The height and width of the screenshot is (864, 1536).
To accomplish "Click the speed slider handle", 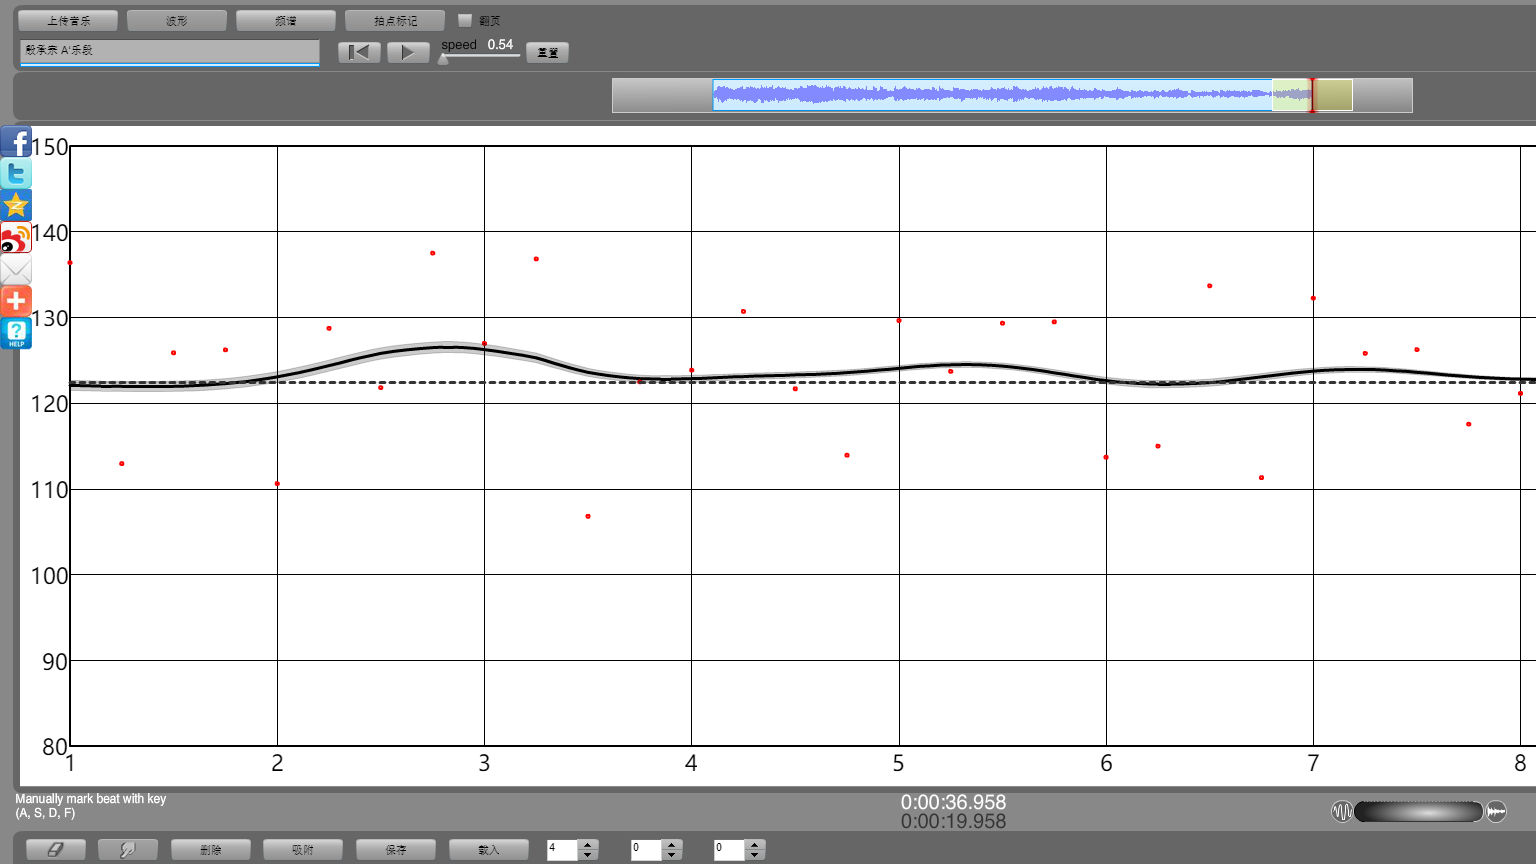I will click(443, 59).
